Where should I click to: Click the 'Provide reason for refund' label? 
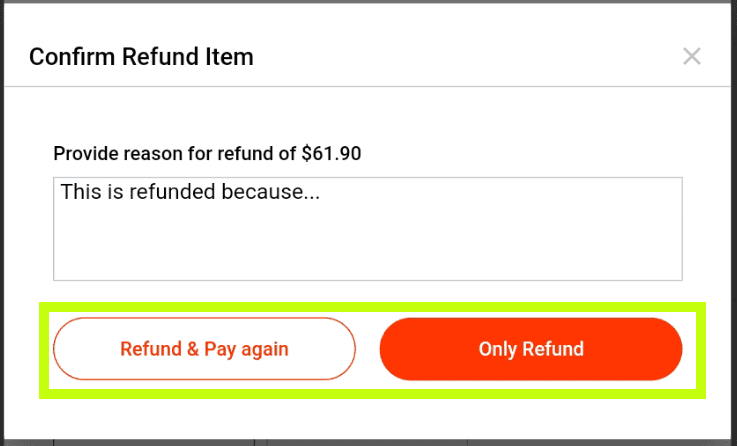[x=176, y=154]
